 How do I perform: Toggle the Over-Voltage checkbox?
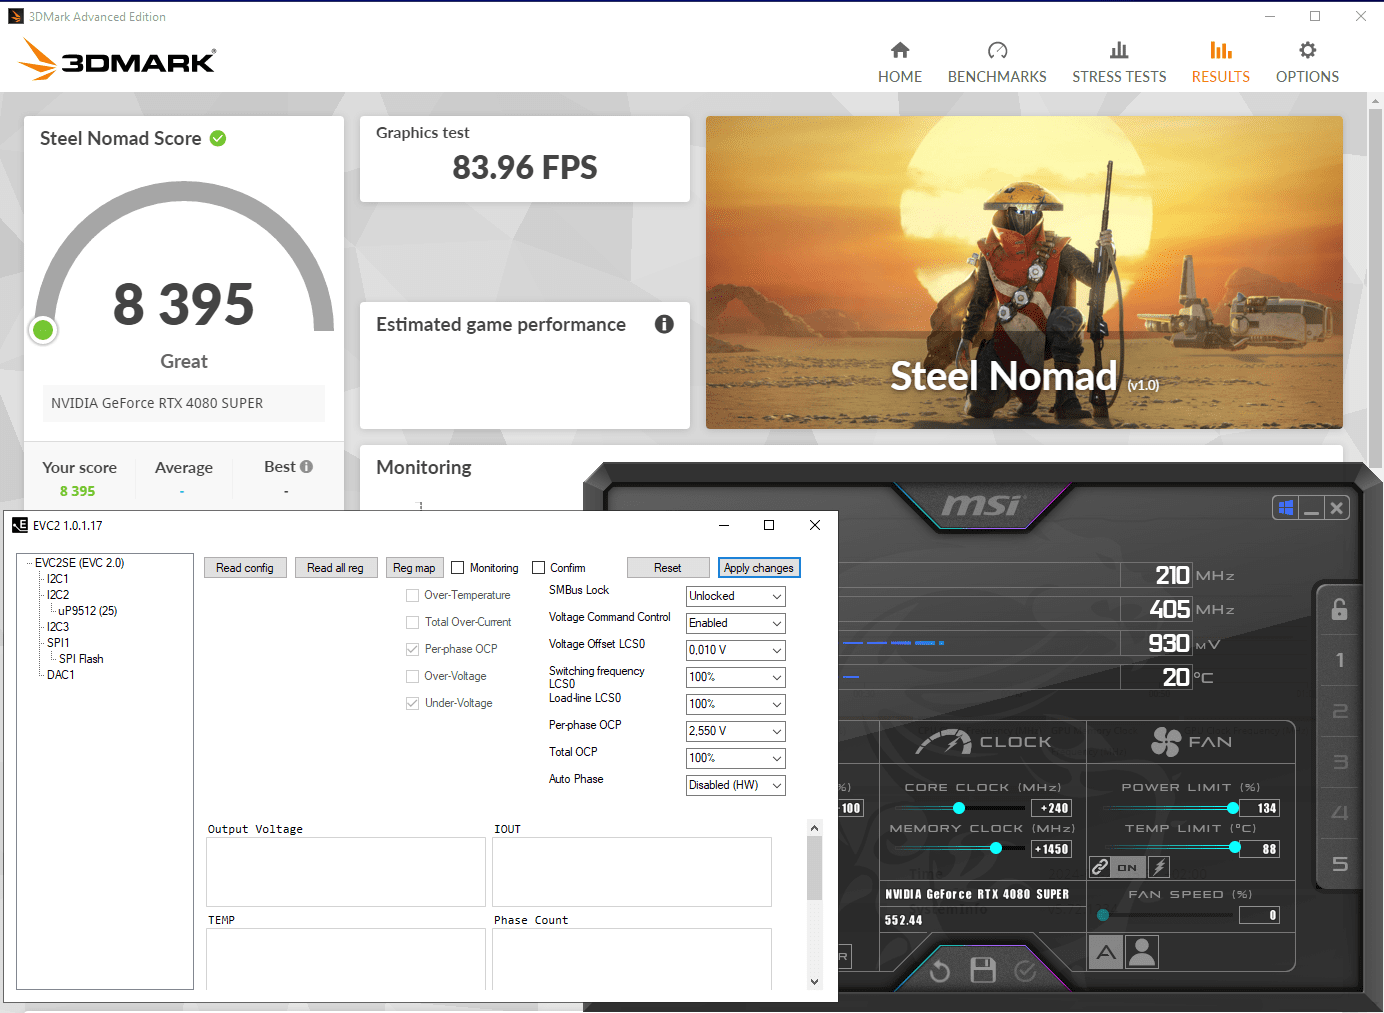(x=413, y=676)
